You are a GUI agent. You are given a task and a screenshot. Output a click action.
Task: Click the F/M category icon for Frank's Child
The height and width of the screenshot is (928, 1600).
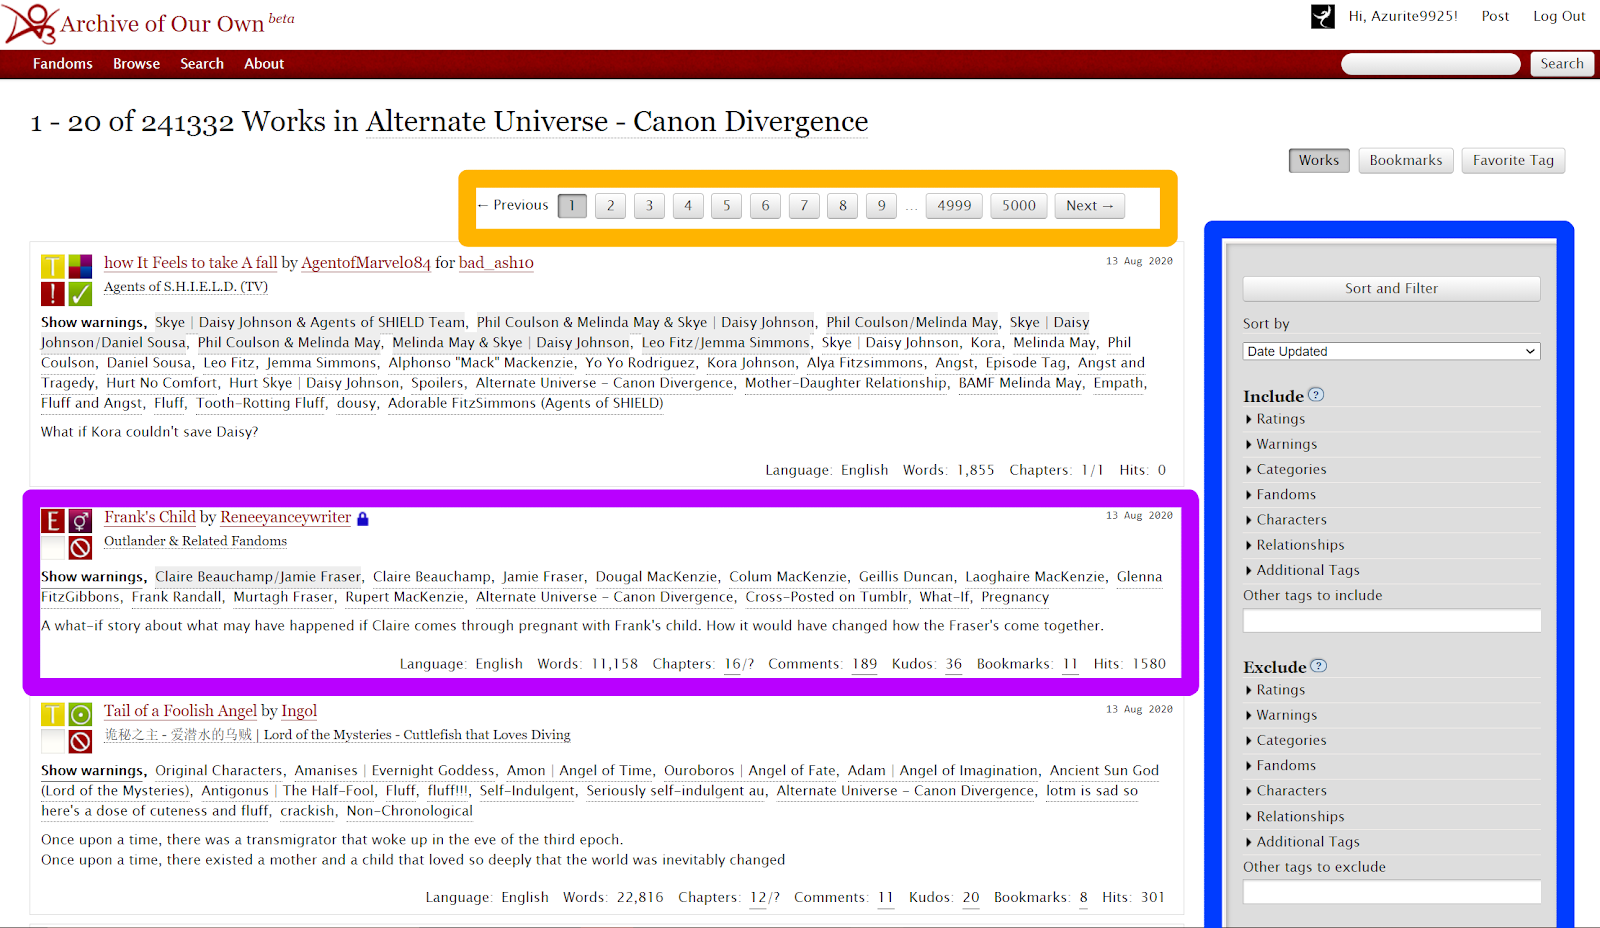click(x=81, y=521)
